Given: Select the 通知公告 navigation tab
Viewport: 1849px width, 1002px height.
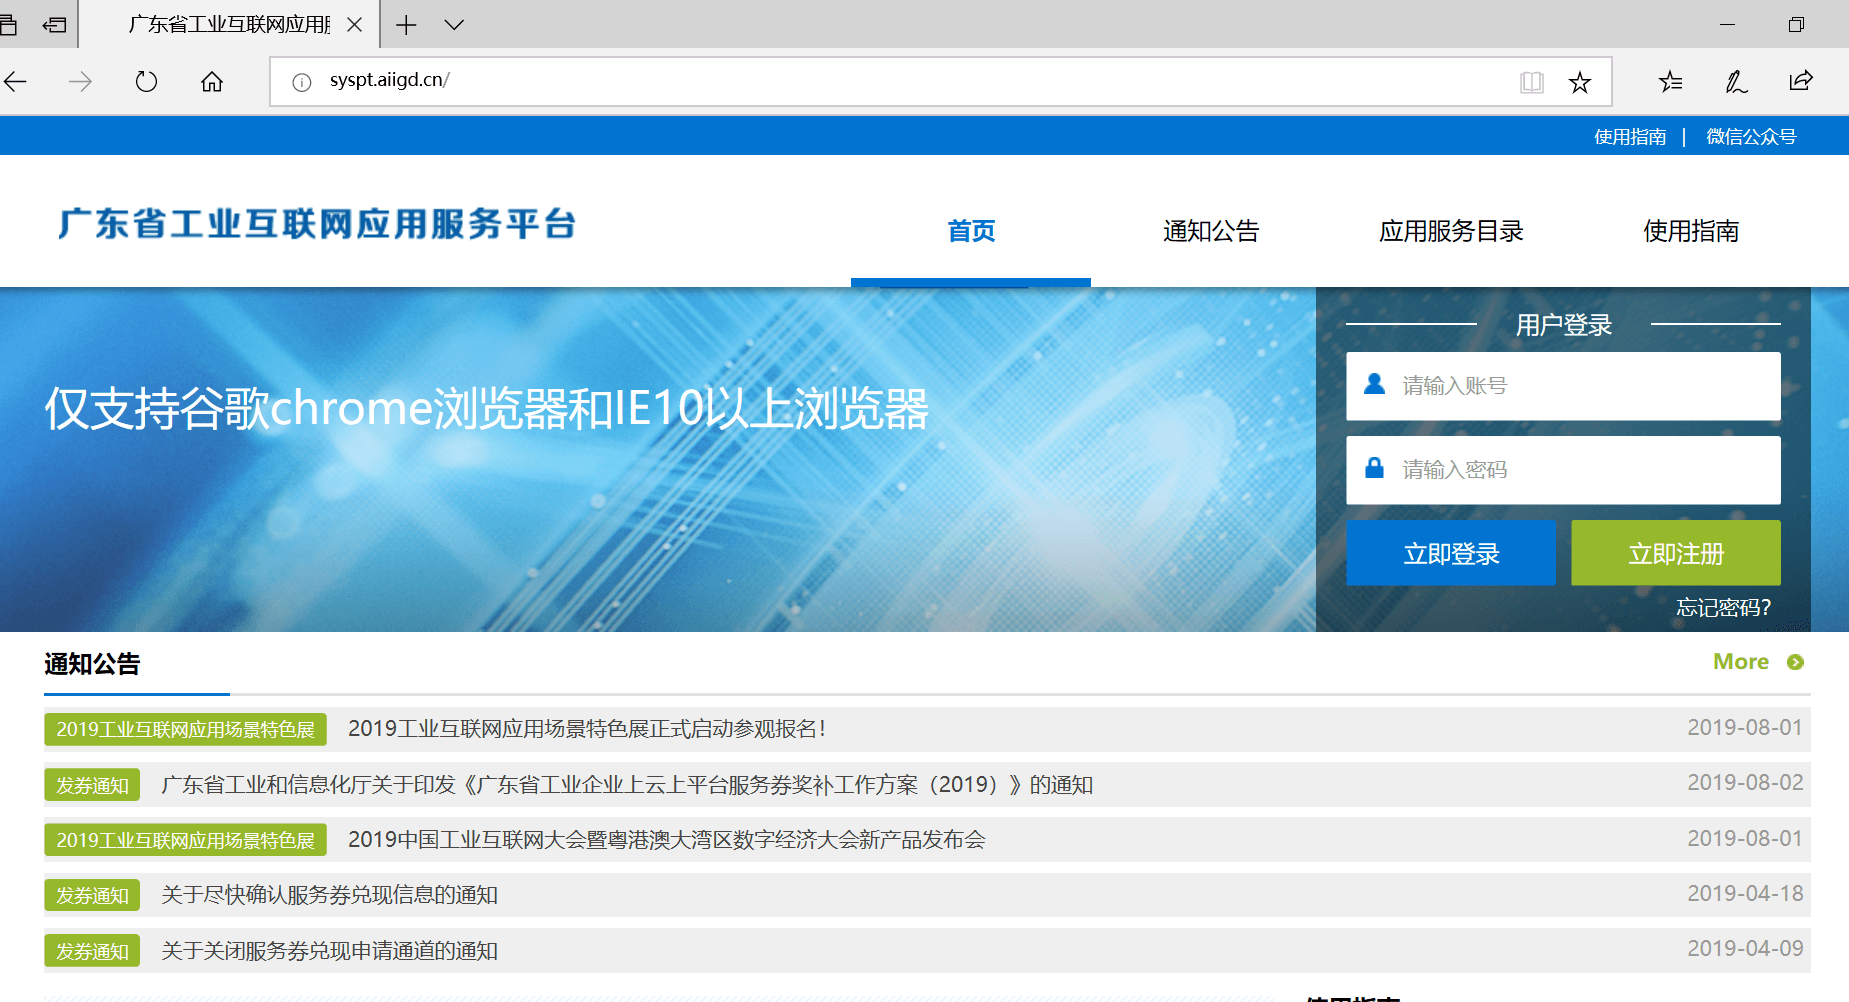Looking at the screenshot, I should (x=1210, y=231).
